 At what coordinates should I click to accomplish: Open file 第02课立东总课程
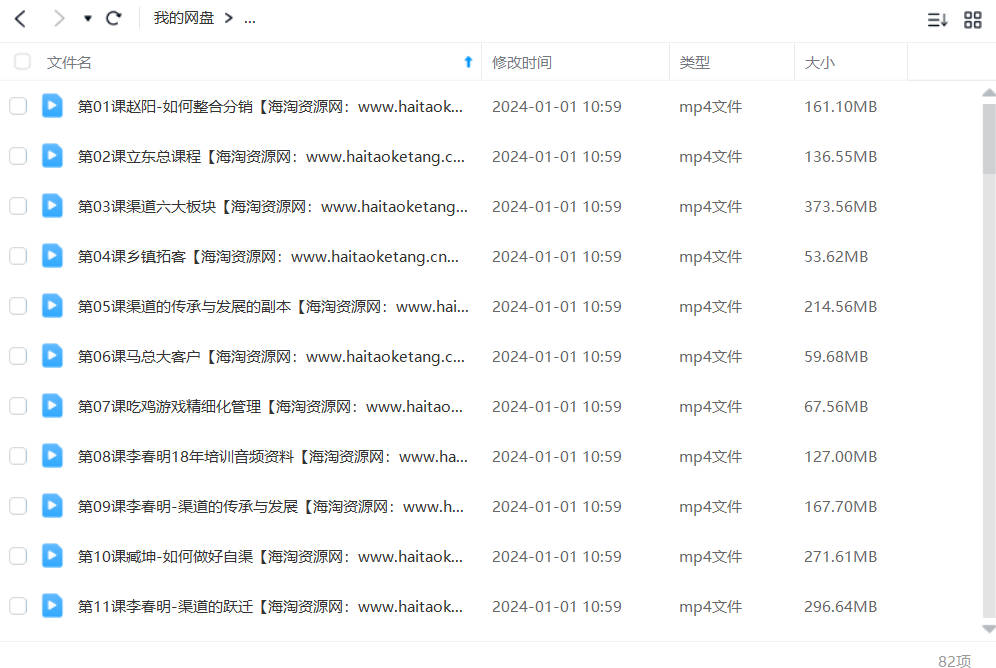coord(271,157)
